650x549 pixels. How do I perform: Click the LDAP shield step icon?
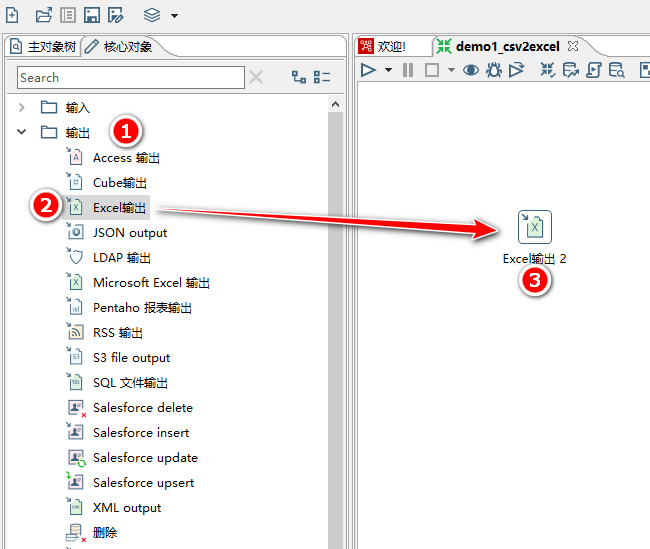pos(75,257)
